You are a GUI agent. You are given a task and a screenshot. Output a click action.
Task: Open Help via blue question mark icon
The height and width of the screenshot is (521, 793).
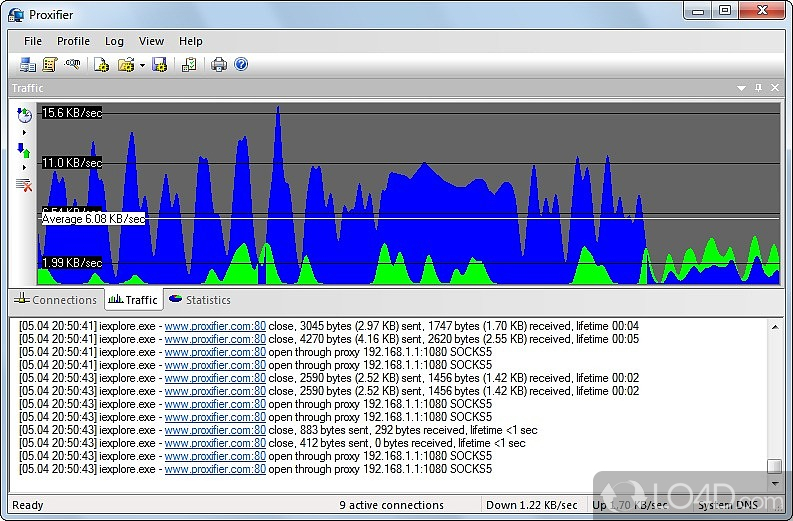click(x=241, y=65)
